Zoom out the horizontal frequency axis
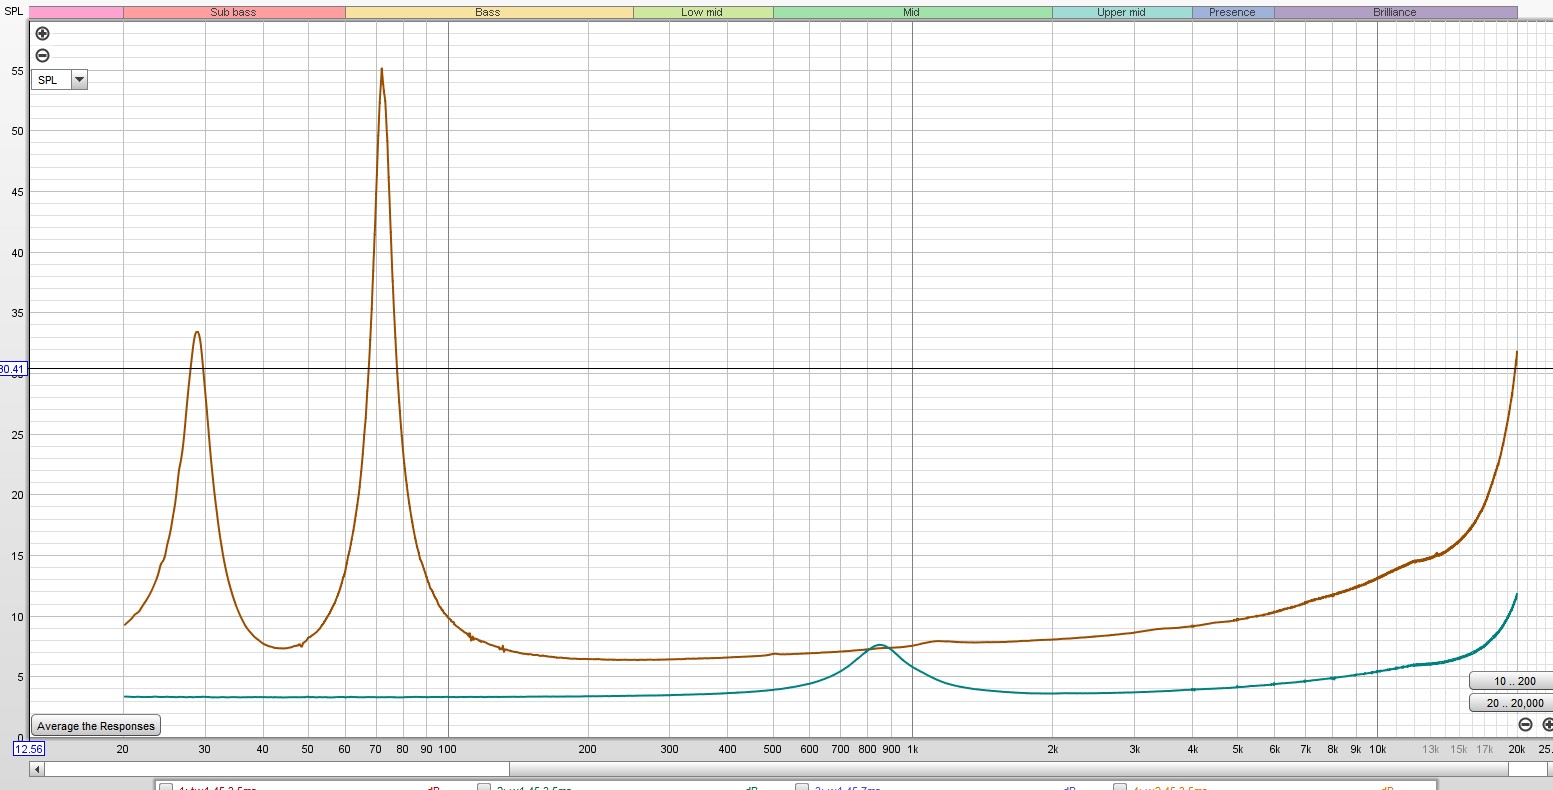The image size is (1553, 790). click(1525, 725)
